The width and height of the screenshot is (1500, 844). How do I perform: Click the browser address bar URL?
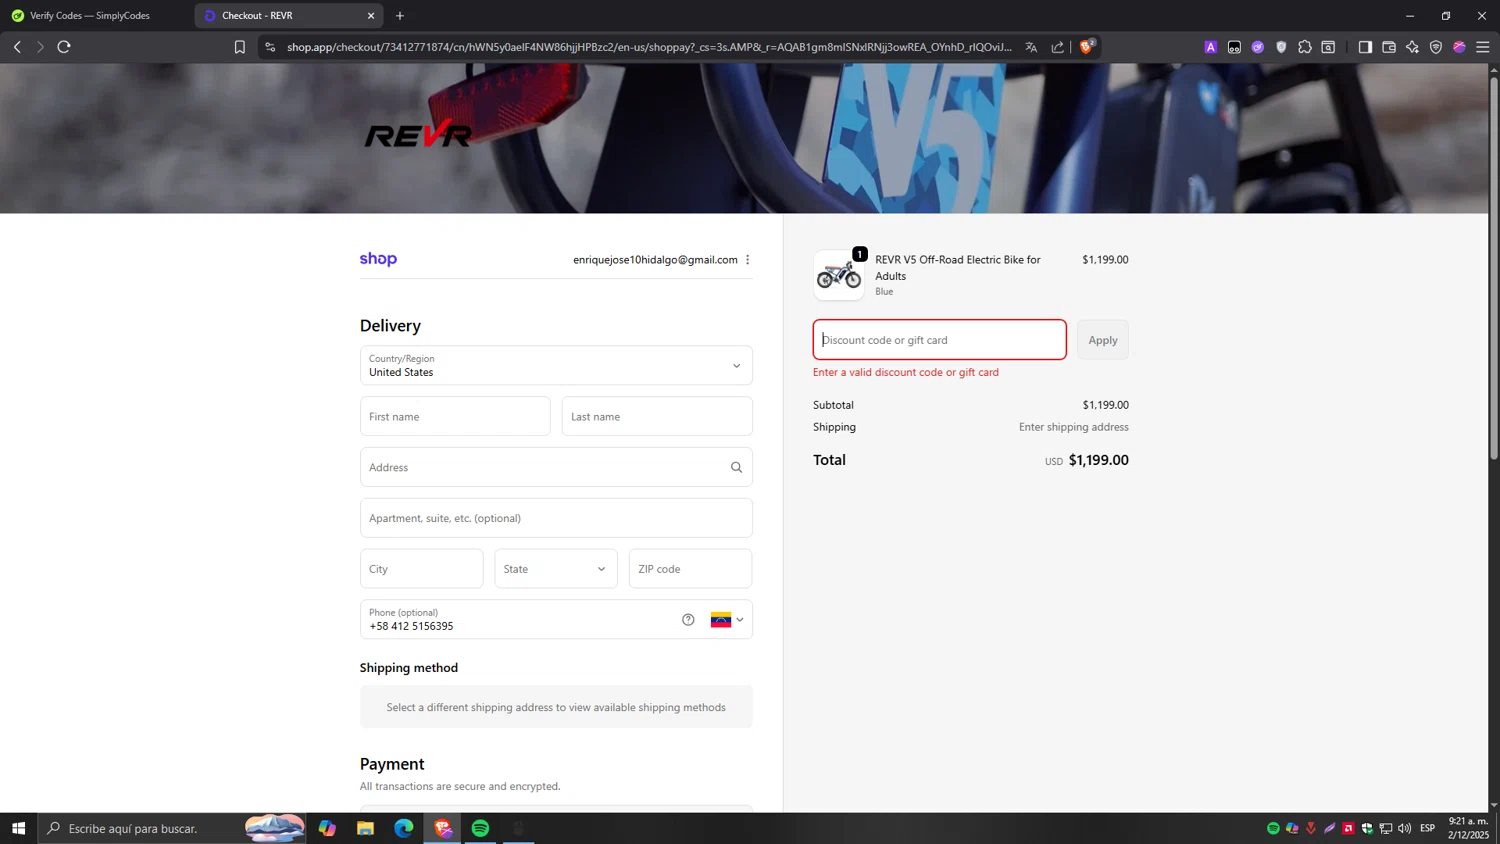tap(649, 47)
